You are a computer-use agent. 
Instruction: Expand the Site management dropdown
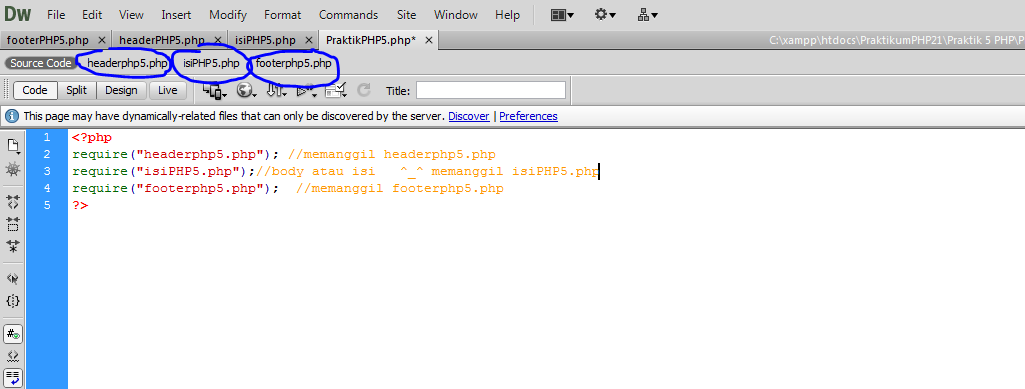648,14
